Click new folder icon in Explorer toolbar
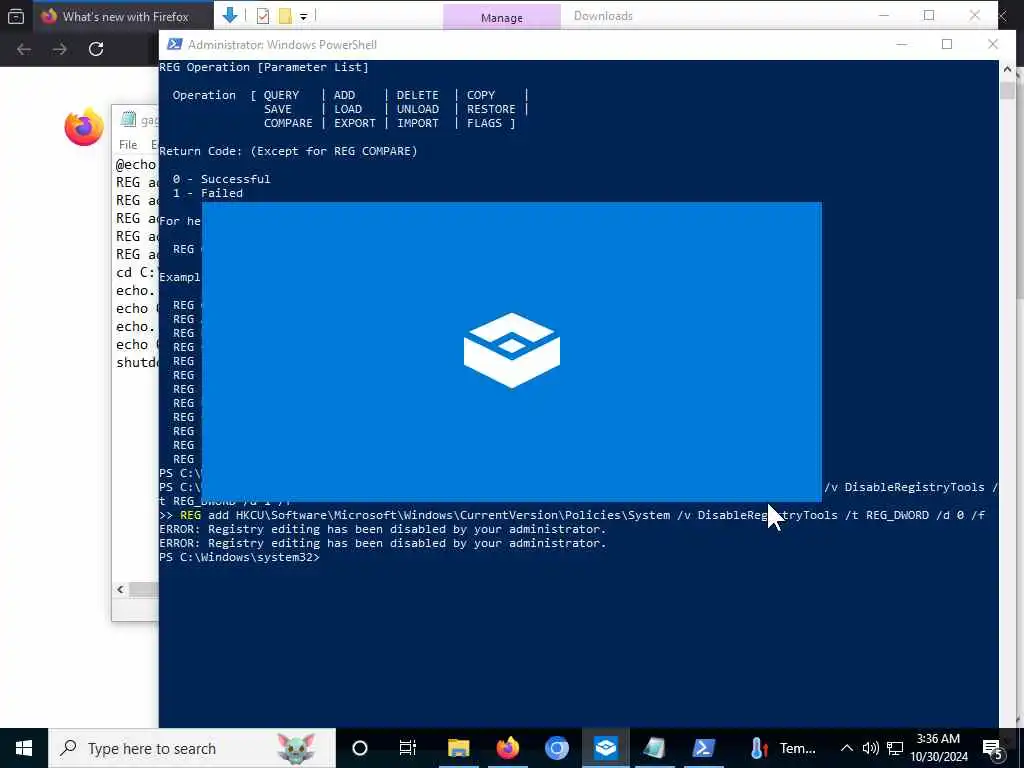Screen dimensions: 1024x768 pyautogui.click(x=285, y=16)
